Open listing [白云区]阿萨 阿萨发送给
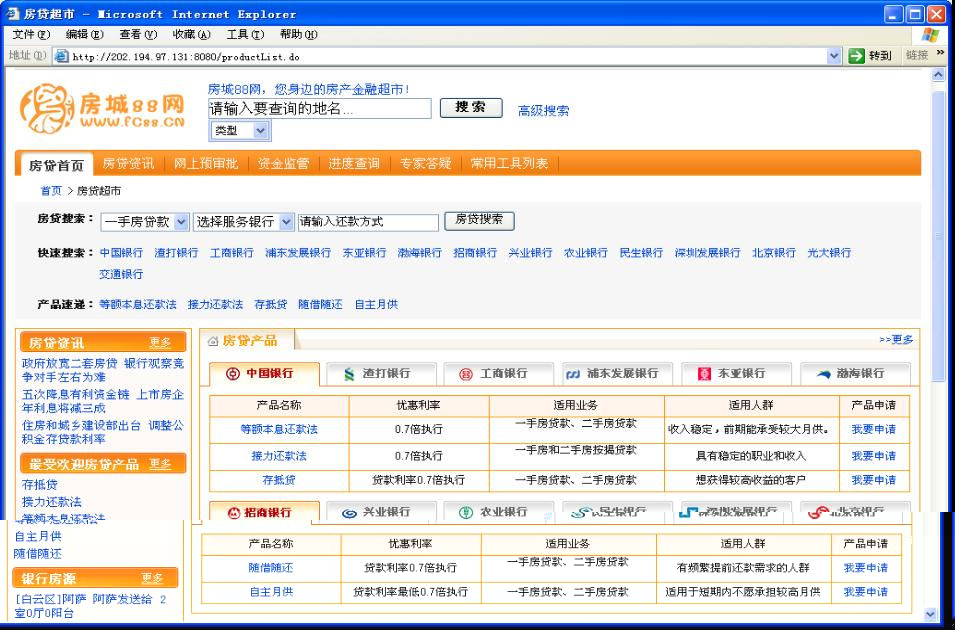 90,606
